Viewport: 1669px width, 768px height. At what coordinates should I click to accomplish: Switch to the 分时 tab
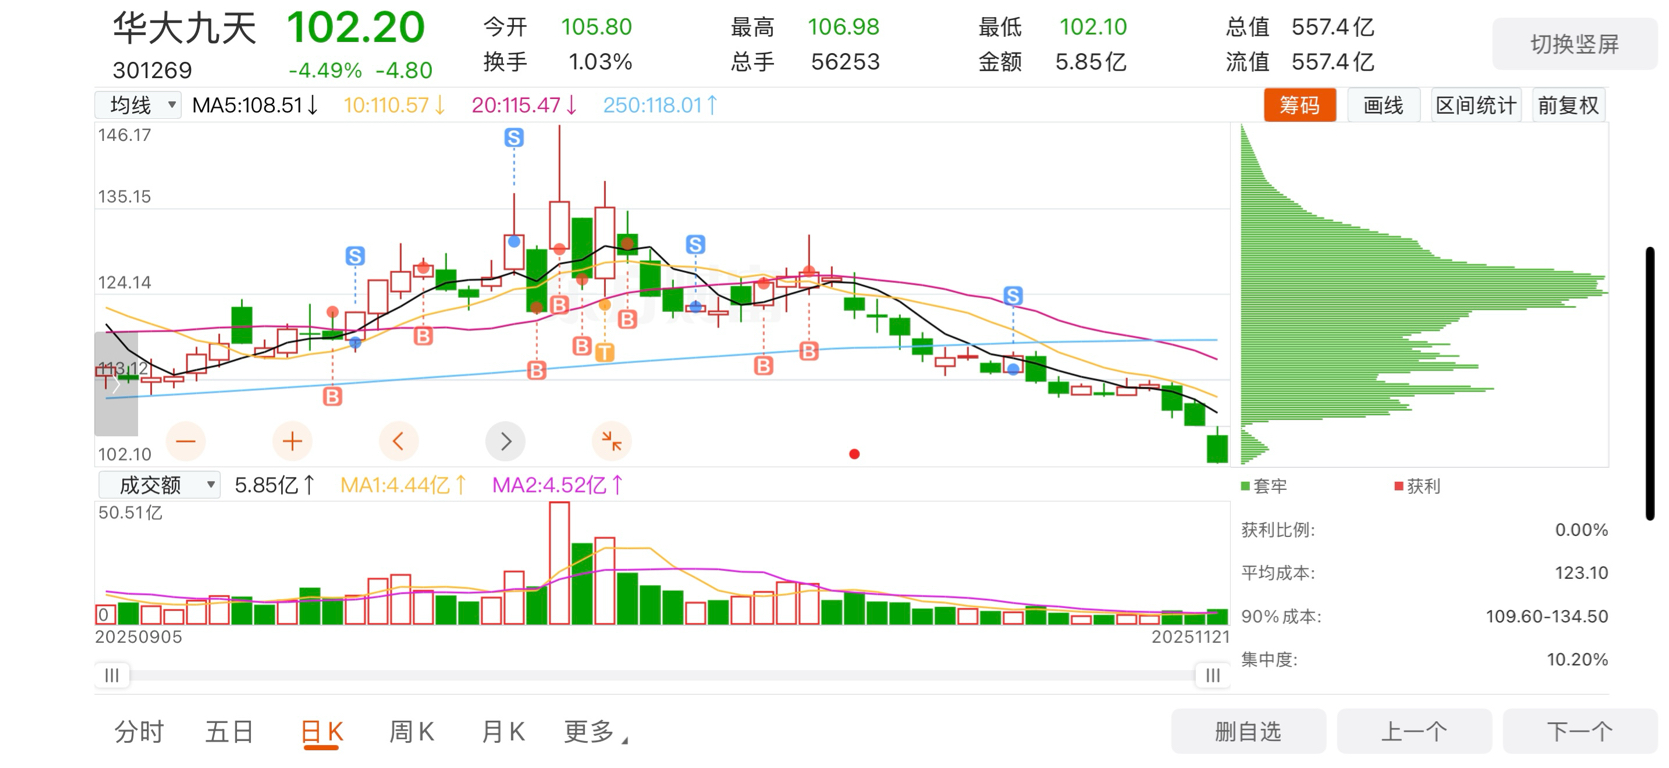pyautogui.click(x=139, y=732)
